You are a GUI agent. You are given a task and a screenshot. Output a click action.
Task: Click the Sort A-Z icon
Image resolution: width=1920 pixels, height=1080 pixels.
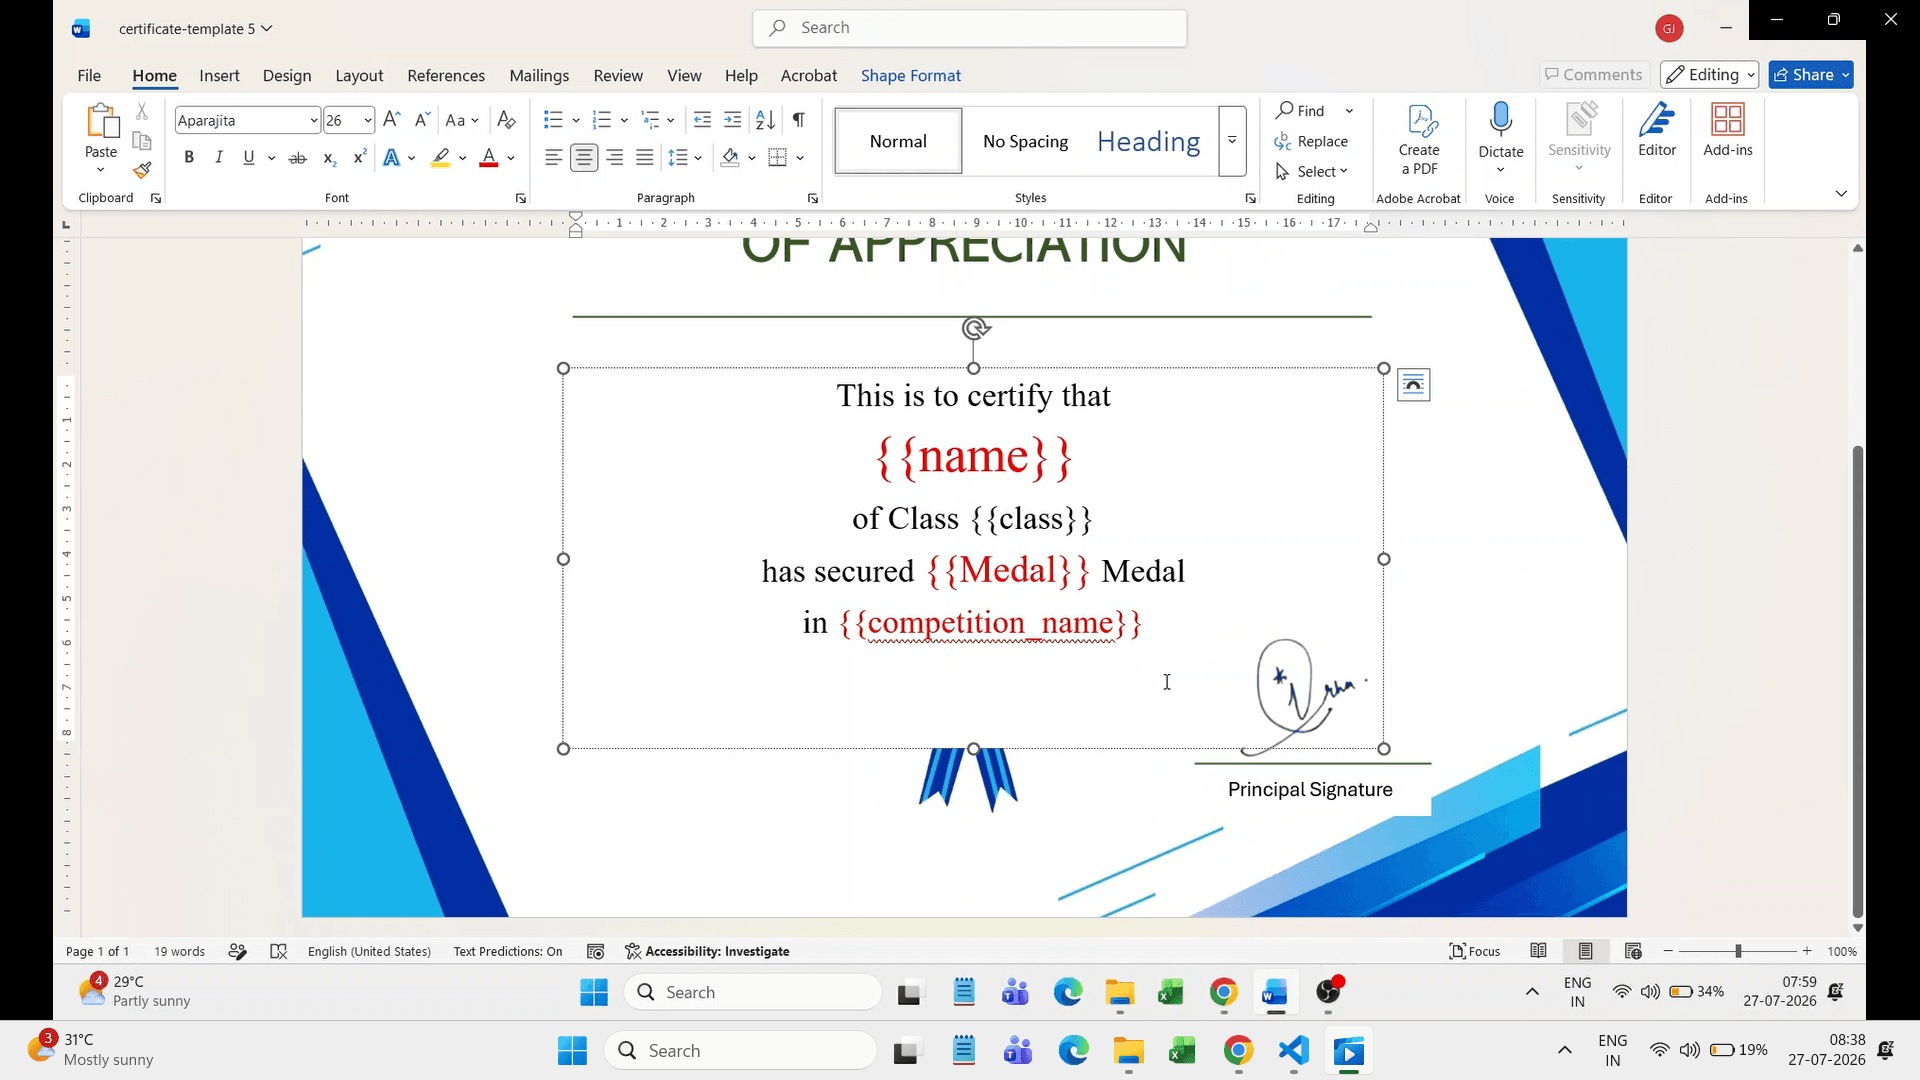click(x=765, y=120)
